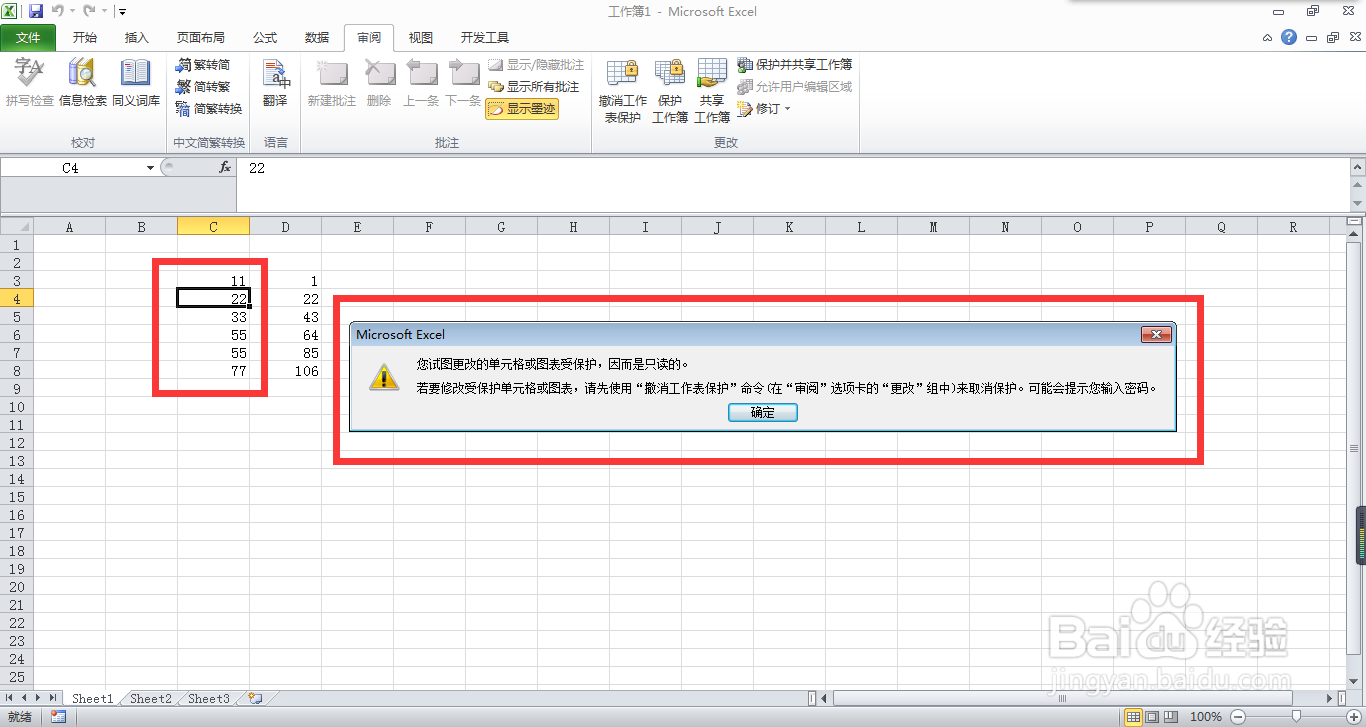Switch to Page Layout view in status bar
1366x727 pixels.
click(x=1153, y=716)
